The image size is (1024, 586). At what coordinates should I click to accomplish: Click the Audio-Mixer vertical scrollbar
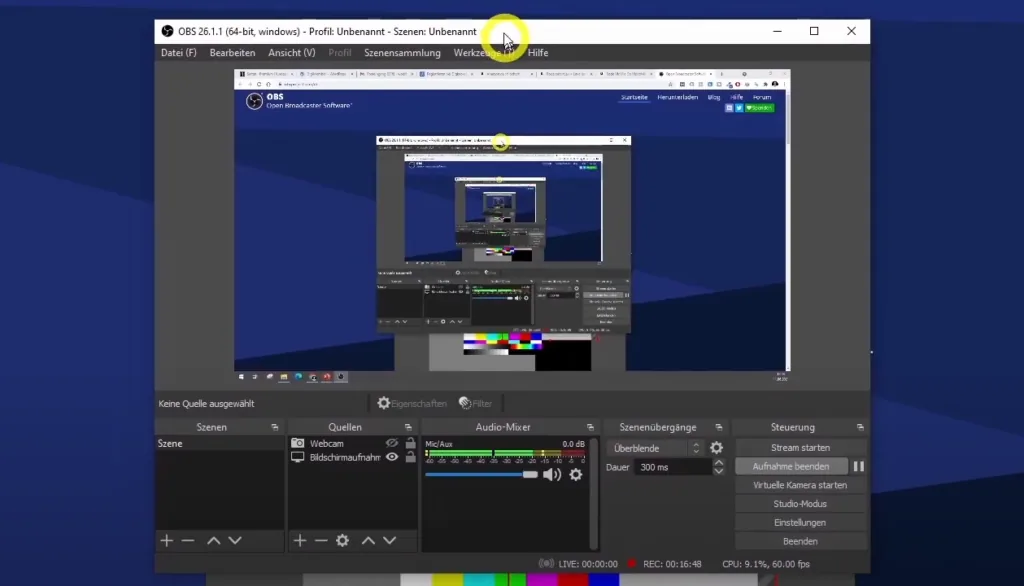593,493
